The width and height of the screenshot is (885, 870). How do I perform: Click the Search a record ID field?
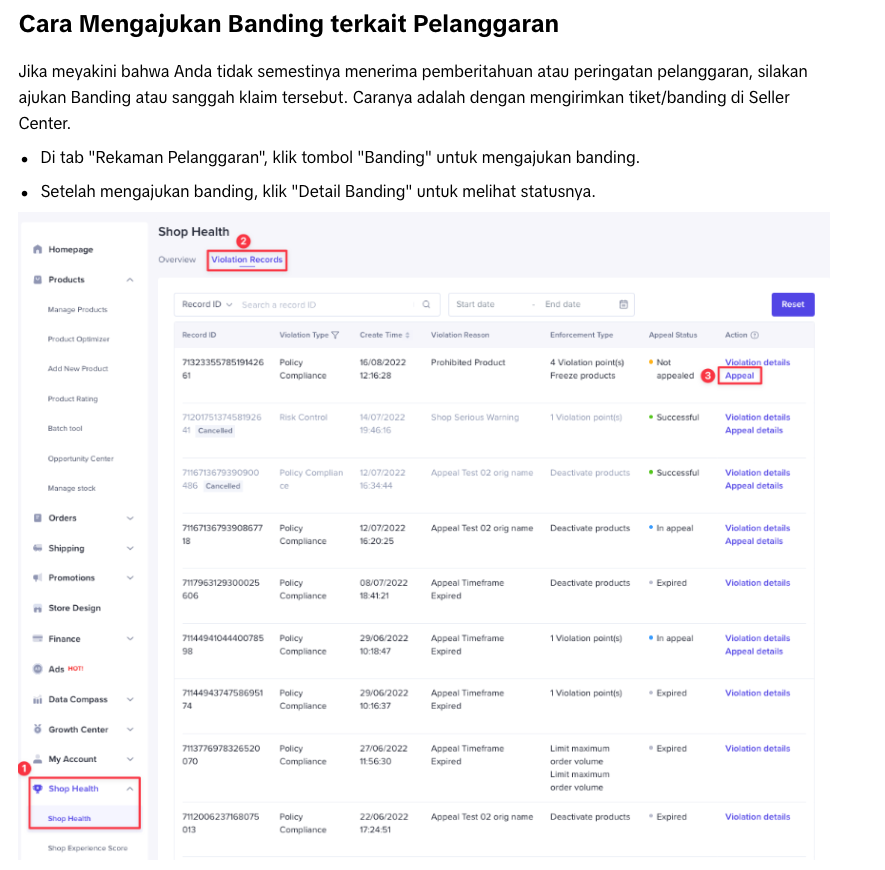point(325,304)
